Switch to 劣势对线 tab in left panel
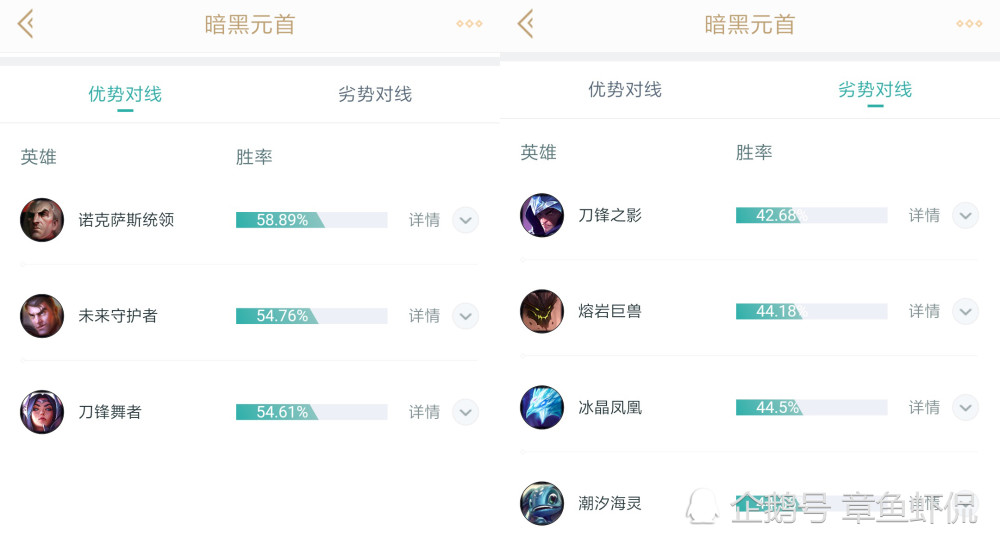Screen dimensions: 1000x543 tap(375, 94)
